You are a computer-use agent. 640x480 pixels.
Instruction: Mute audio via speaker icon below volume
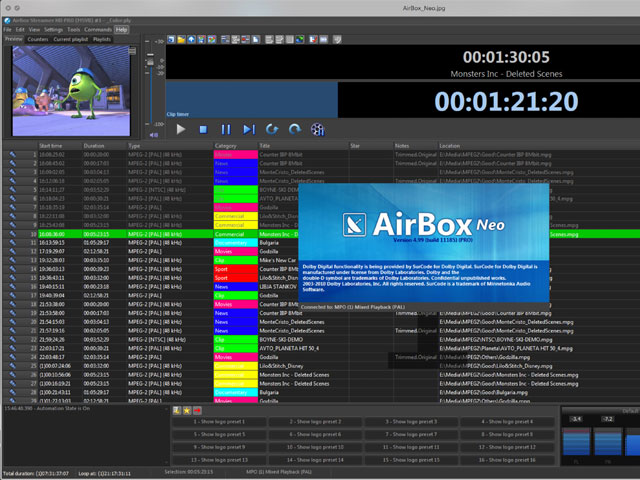[153, 135]
